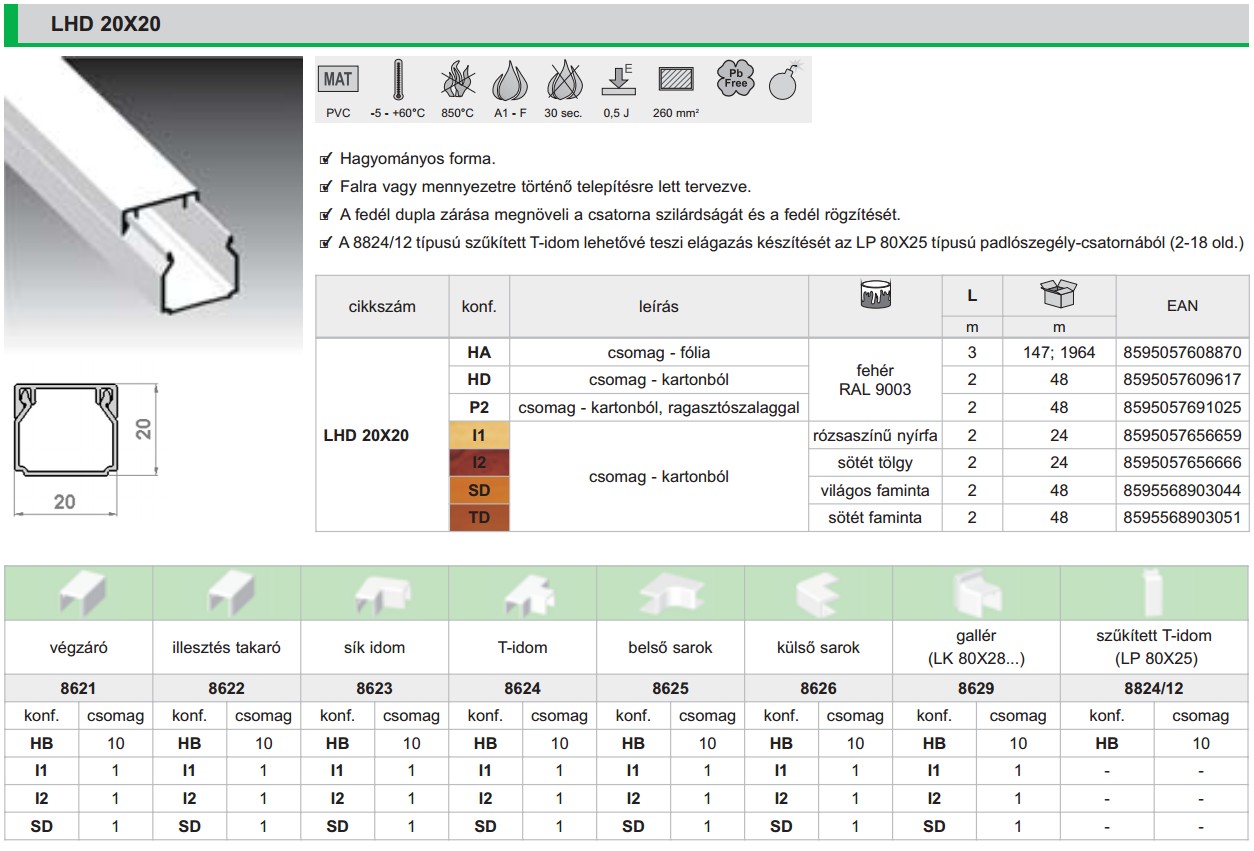The width and height of the screenshot is (1254, 851).
Task: Click the szűkített T-idom reducer image
Action: 1153,593
